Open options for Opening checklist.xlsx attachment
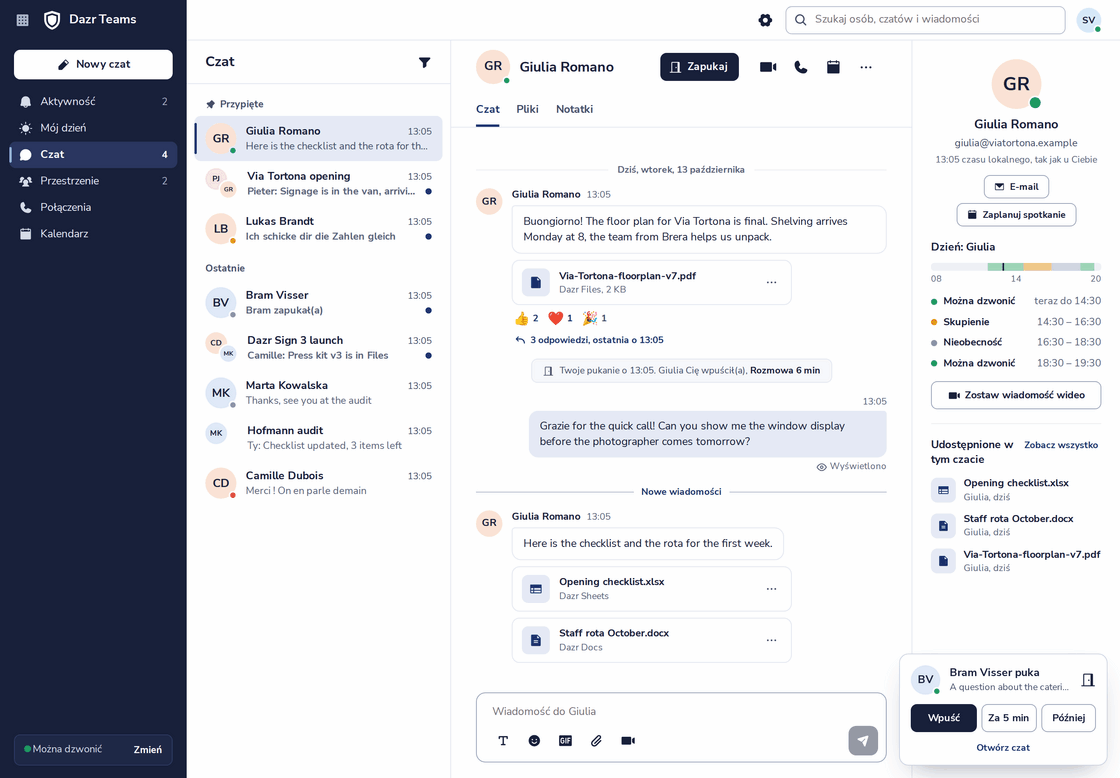The image size is (1120, 778). click(x=771, y=589)
